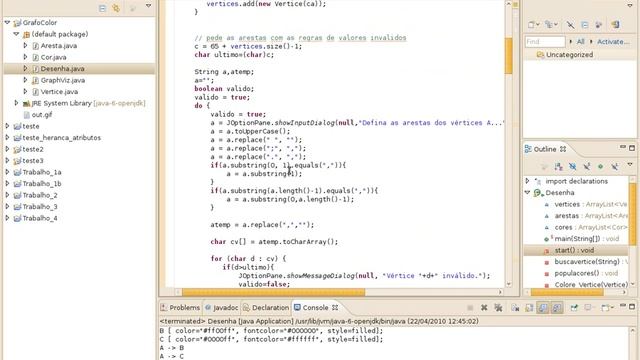Image resolution: width=640 pixels, height=360 pixels.
Task: Select Trabalho_1b project
Action: click(42, 184)
